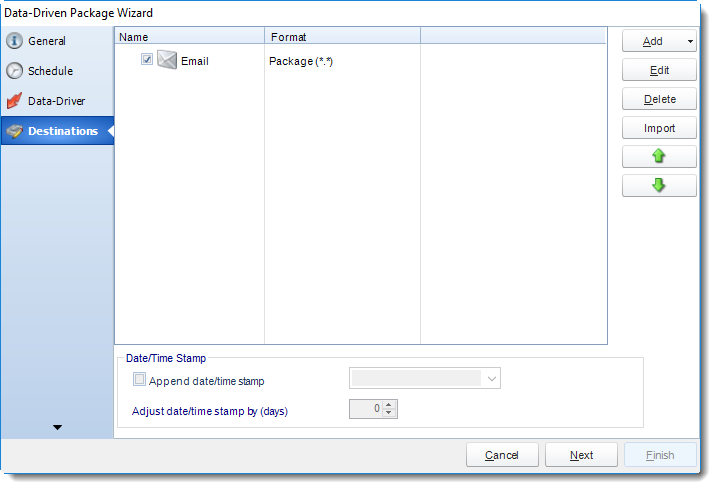Screen dimensions: 716x489
Task: Increase days adjustment with spinner up
Action: pyautogui.click(x=389, y=405)
